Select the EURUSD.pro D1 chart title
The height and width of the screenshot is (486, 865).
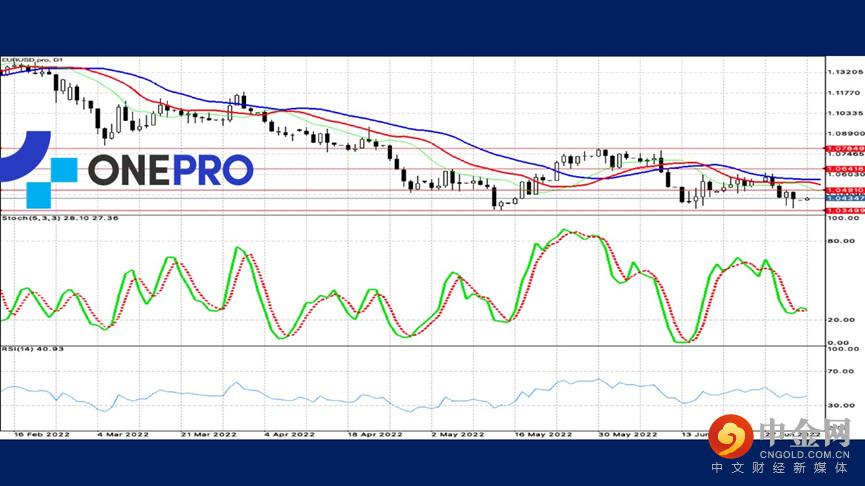click(32, 61)
